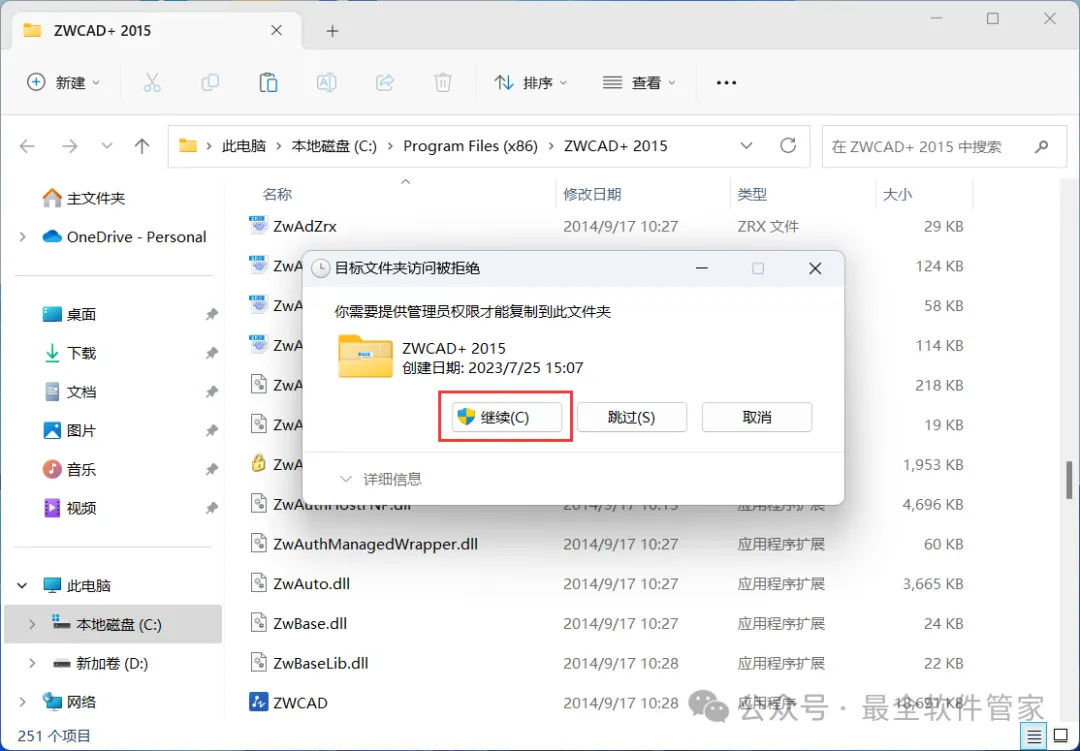Expand address bar history dropdown
This screenshot has width=1080, height=751.
pos(746,146)
